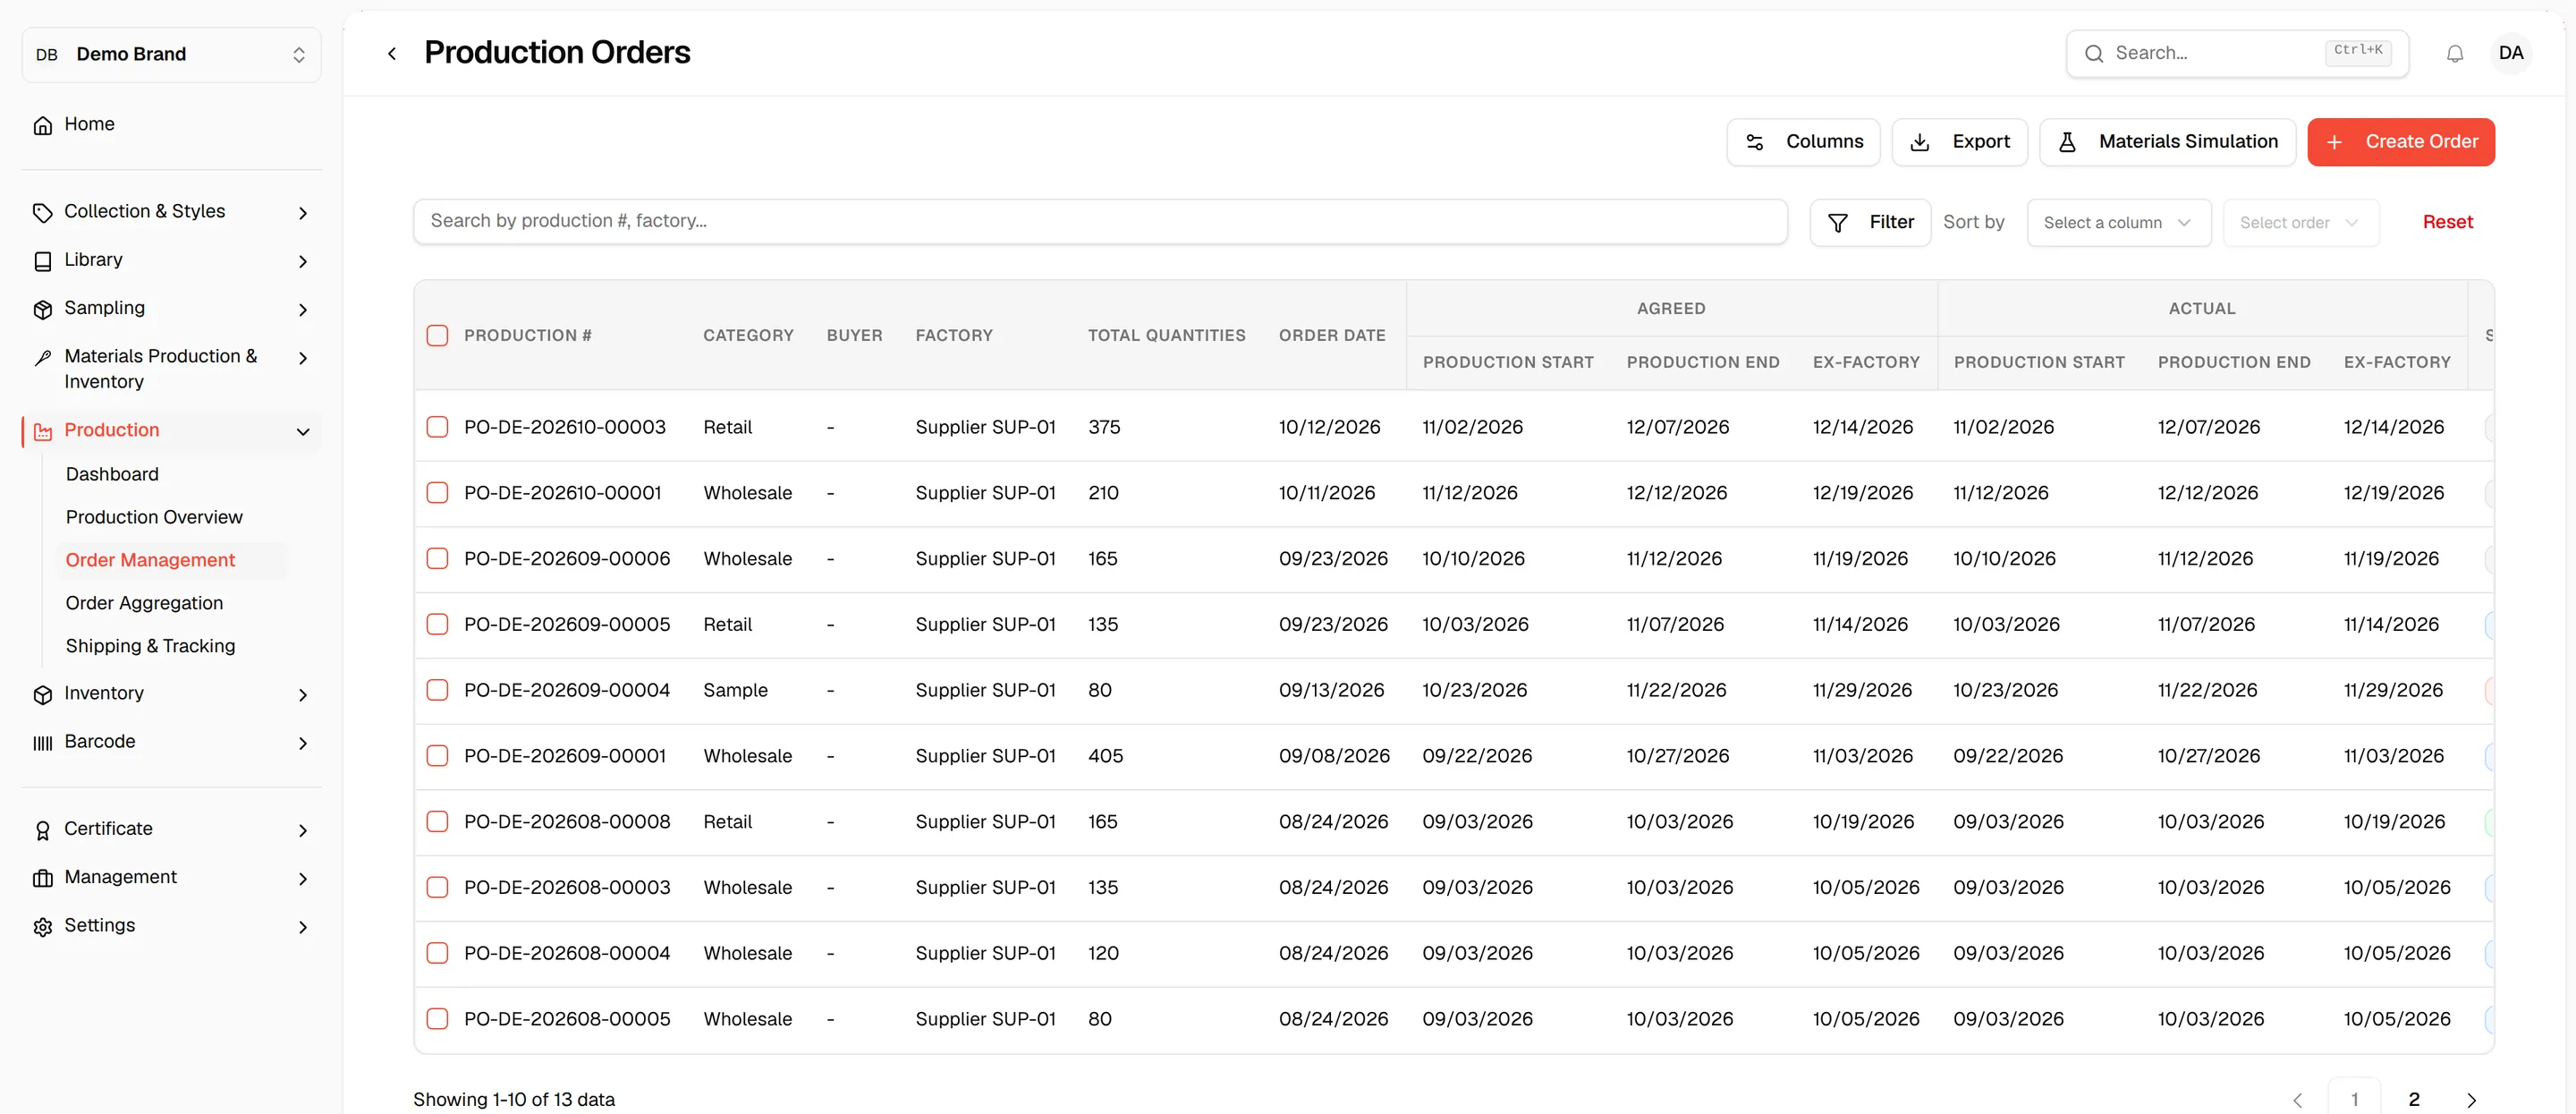Open the Select a column sort dropdown

[x=2117, y=222]
